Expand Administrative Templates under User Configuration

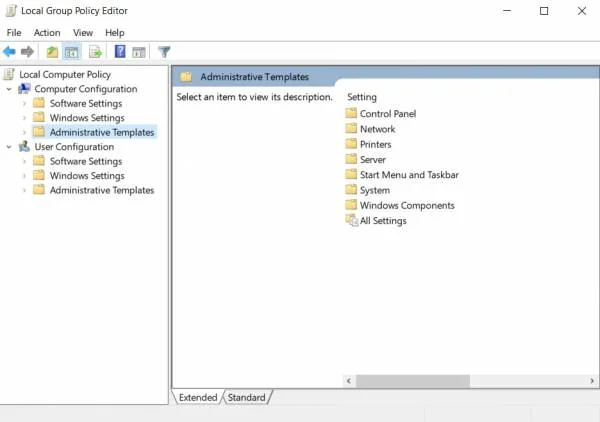[24, 190]
